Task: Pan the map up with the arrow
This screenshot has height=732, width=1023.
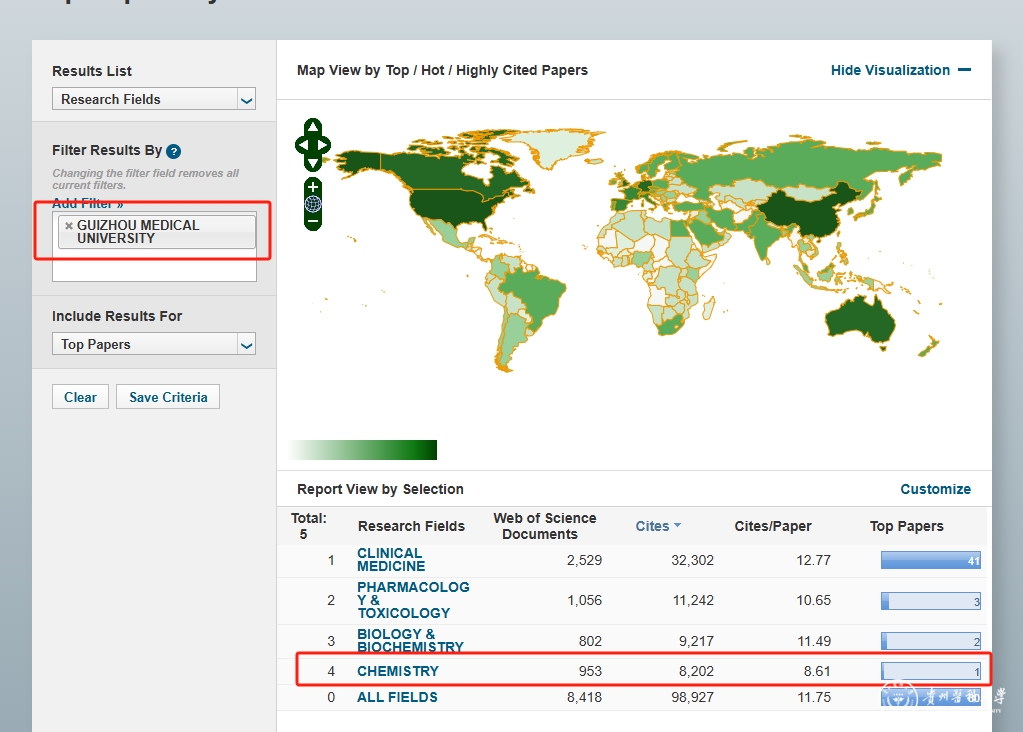Action: (x=313, y=128)
